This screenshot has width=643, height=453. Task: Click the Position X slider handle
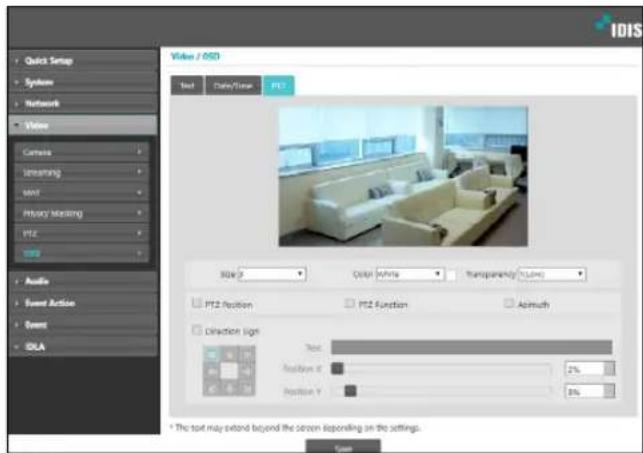(x=337, y=369)
